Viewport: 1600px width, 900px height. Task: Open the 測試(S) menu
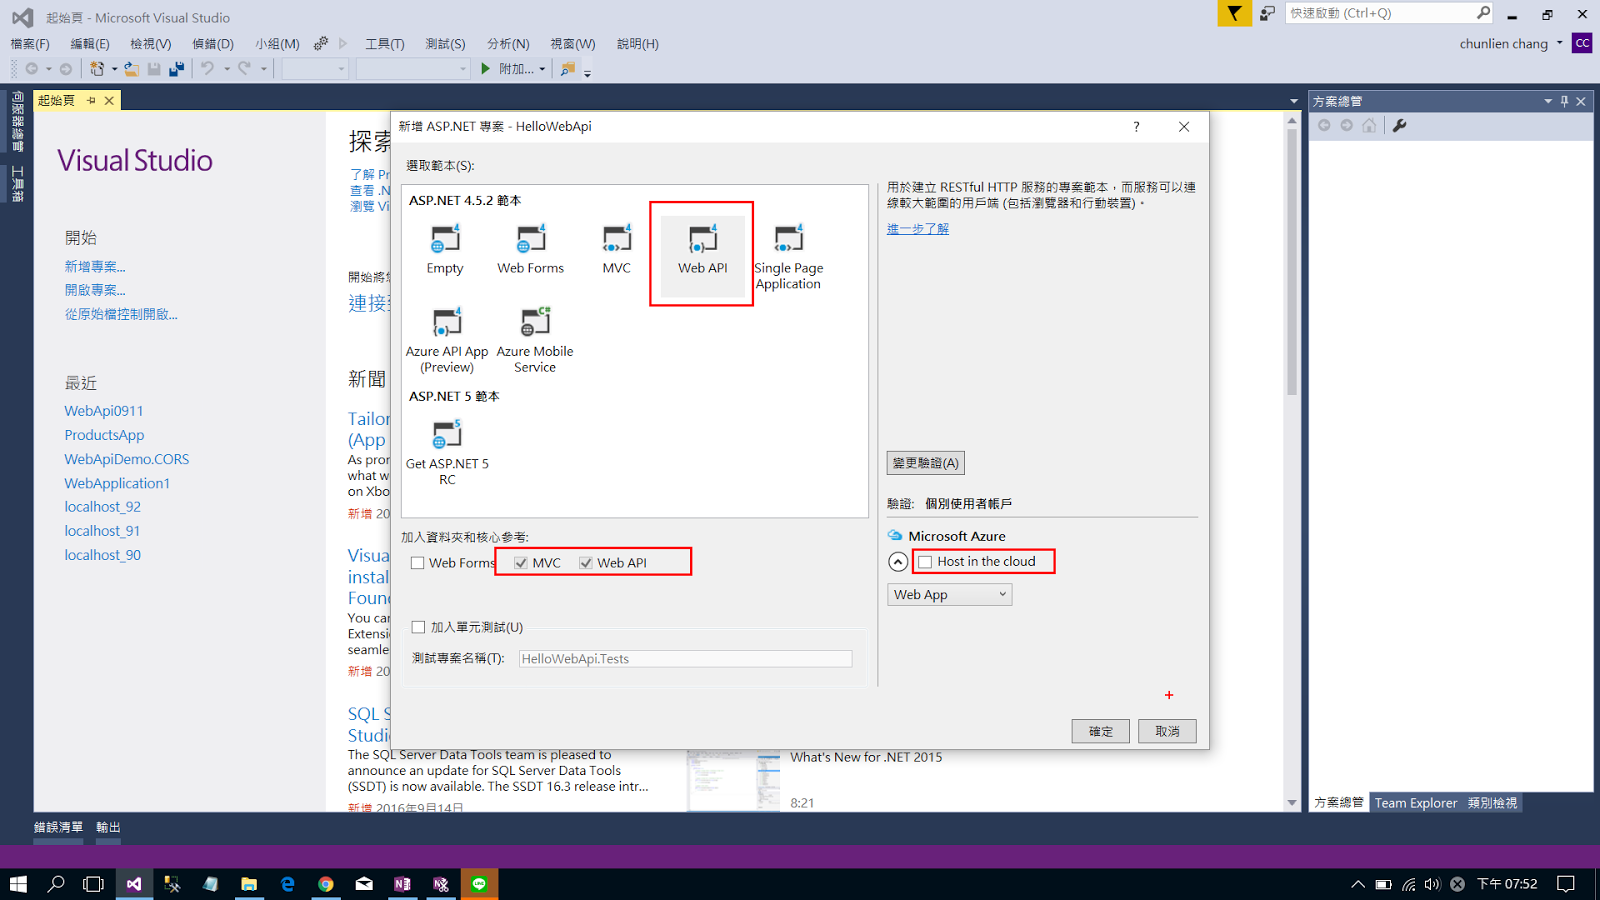(445, 44)
